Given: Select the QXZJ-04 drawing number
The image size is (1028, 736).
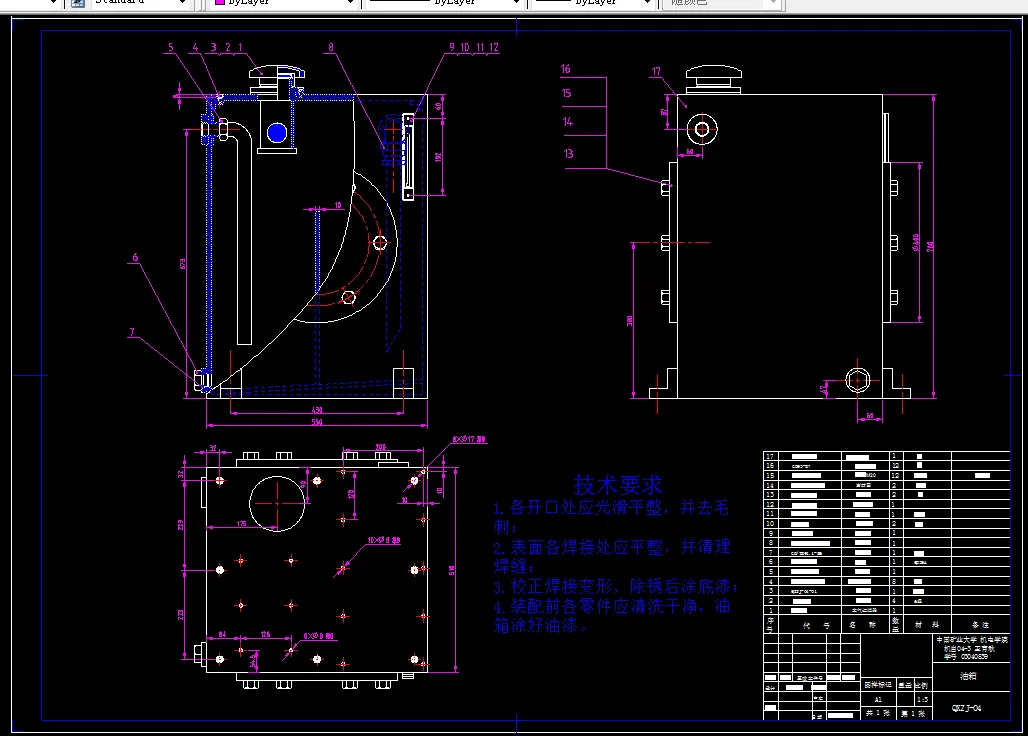Looking at the screenshot, I should [x=966, y=708].
